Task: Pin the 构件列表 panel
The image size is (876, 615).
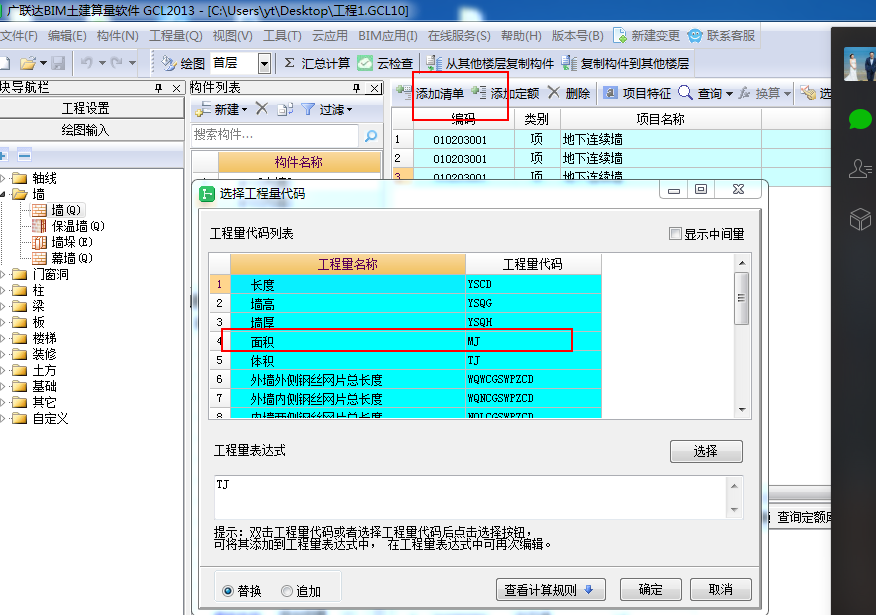Action: (x=356, y=88)
